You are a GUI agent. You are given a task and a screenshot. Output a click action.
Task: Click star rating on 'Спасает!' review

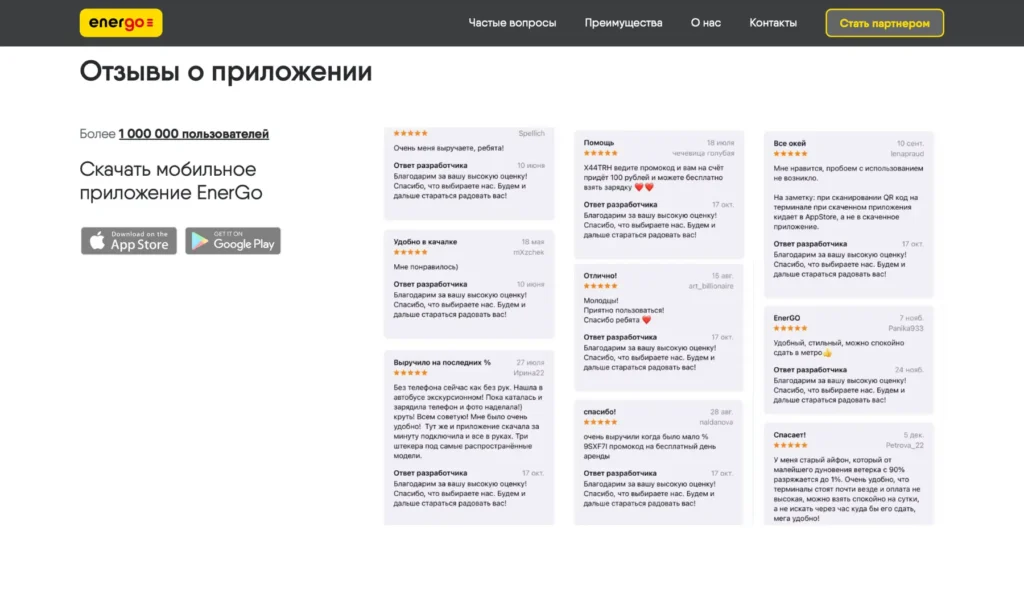(x=790, y=445)
